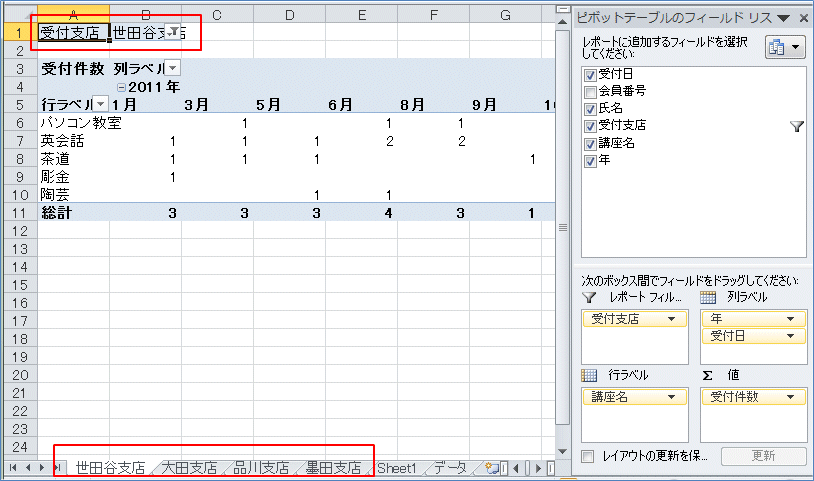Screen dimensions: 814x481
Task: Switch to the 品川支店 sheet tab
Action: pos(261,468)
